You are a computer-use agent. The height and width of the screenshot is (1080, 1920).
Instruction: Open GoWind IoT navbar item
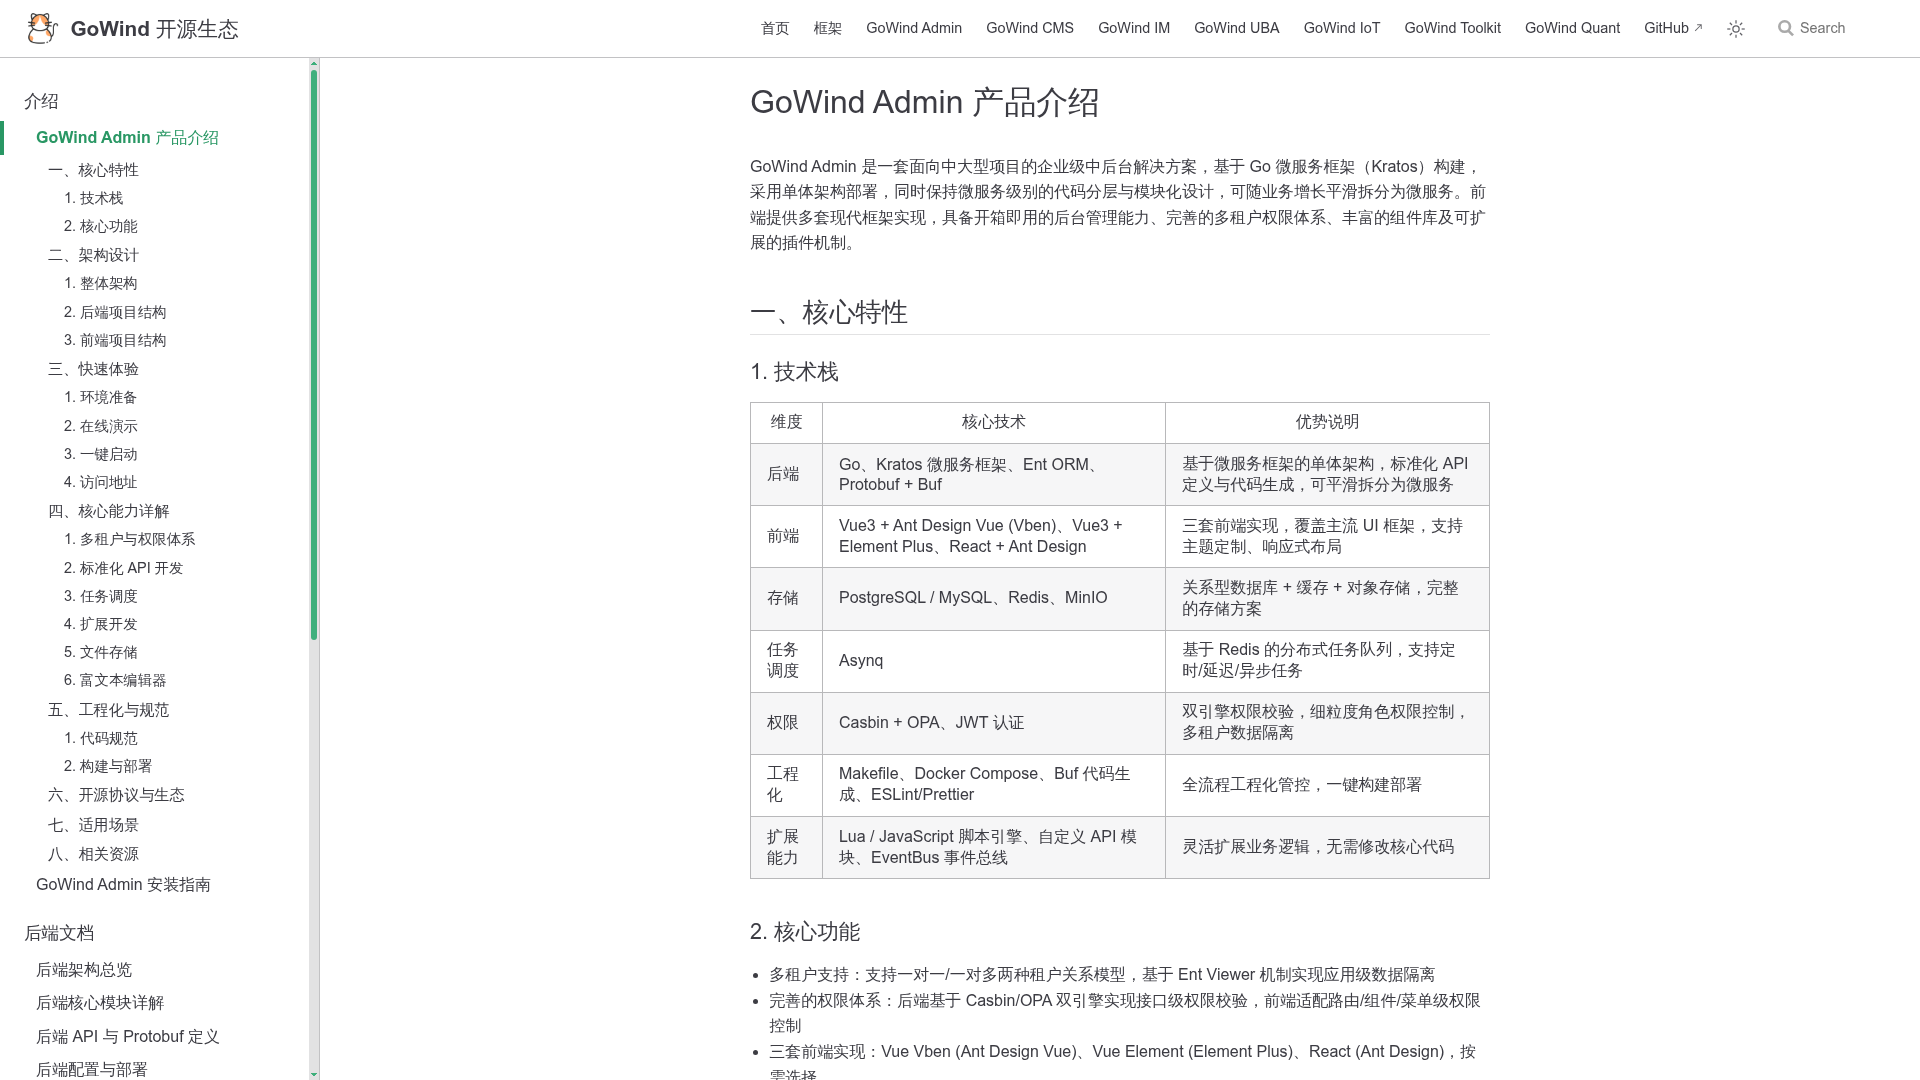1342,28
